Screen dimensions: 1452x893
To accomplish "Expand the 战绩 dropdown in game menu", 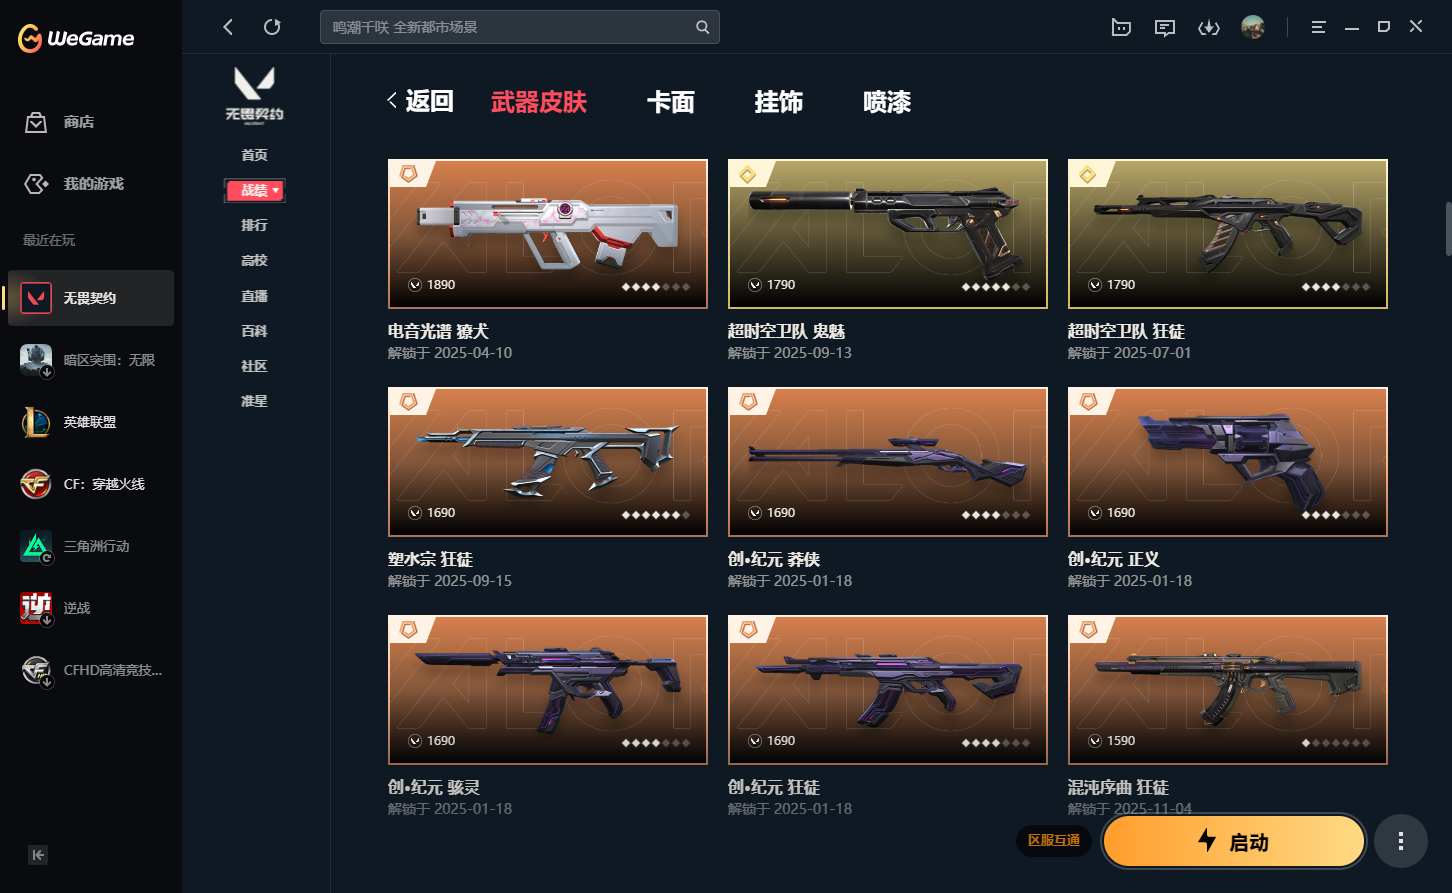I will 255,190.
